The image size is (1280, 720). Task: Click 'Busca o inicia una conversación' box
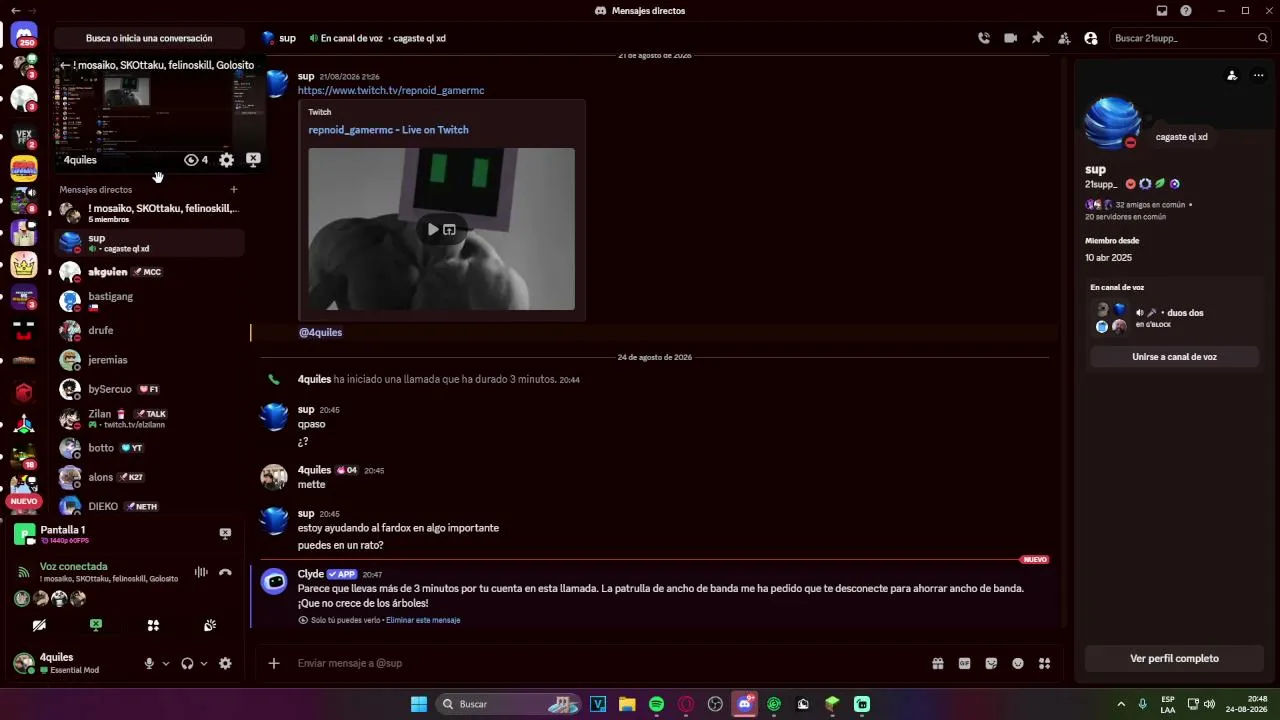click(x=149, y=38)
